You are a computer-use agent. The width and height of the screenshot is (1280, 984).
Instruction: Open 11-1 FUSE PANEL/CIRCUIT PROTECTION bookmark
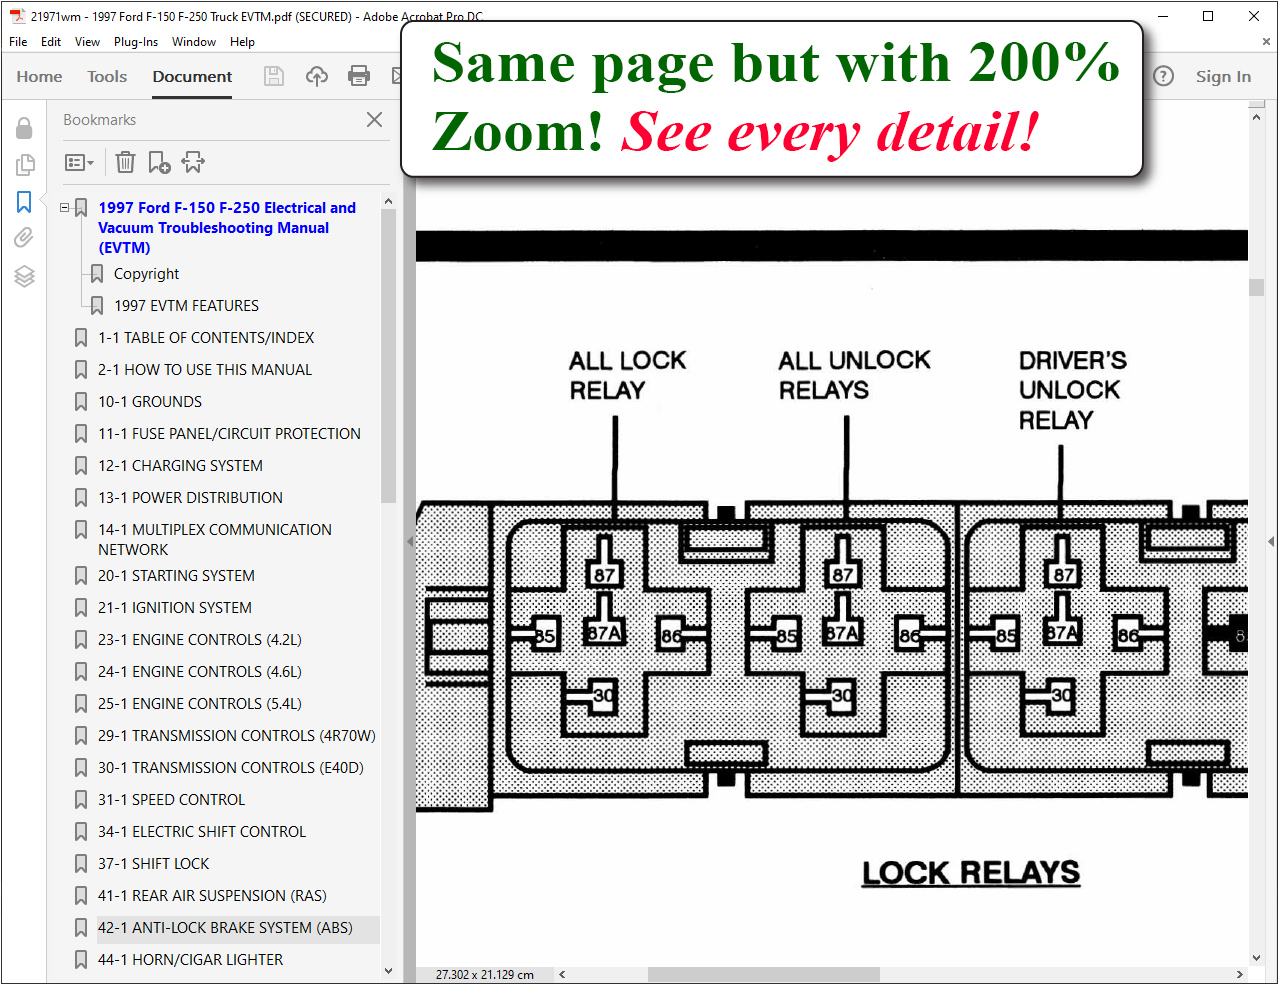pos(229,434)
